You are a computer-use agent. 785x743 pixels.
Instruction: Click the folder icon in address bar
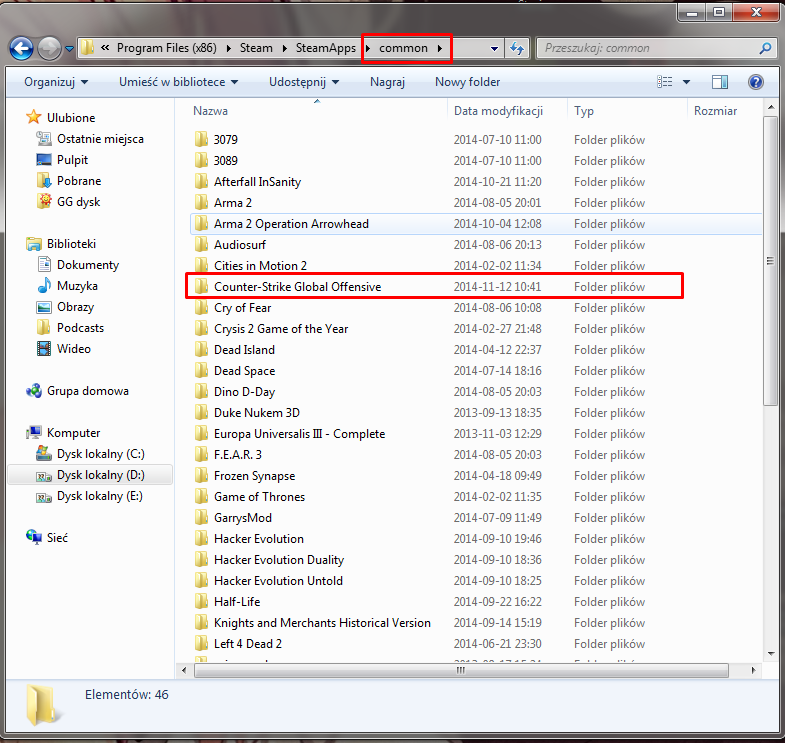(x=87, y=48)
